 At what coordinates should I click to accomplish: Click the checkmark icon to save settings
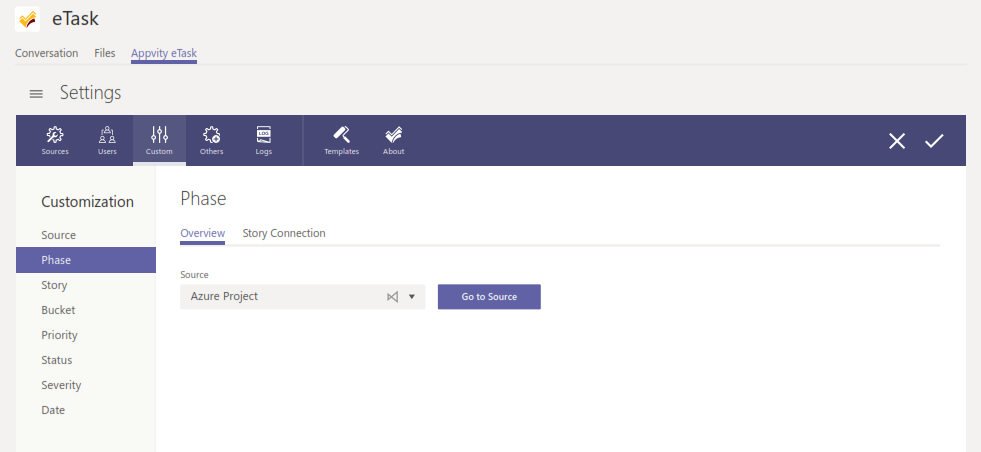coord(934,141)
